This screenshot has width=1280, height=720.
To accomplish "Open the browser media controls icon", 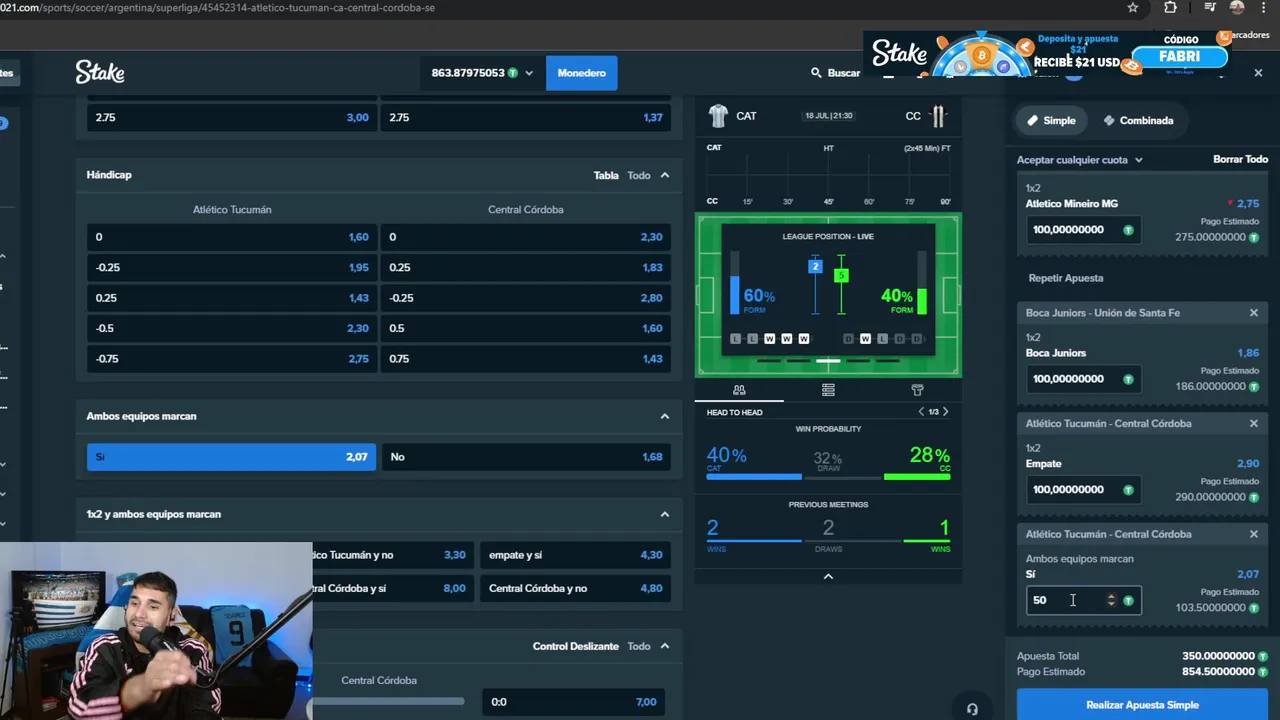I will (x=1210, y=7).
